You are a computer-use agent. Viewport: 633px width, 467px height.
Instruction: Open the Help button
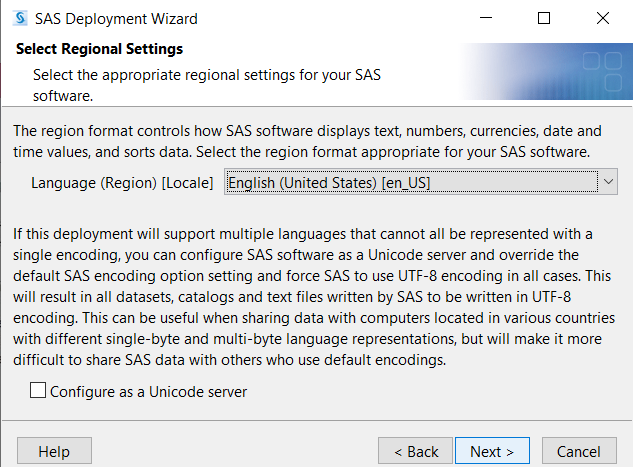pyautogui.click(x=54, y=451)
